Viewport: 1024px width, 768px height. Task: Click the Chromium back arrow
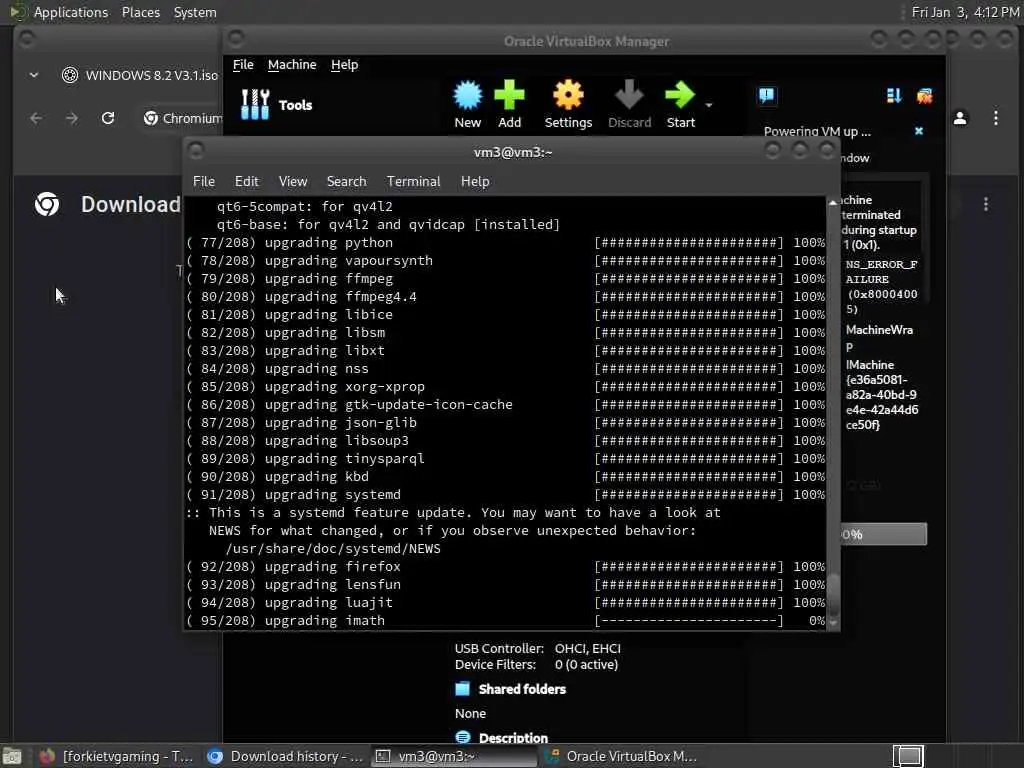point(37,118)
